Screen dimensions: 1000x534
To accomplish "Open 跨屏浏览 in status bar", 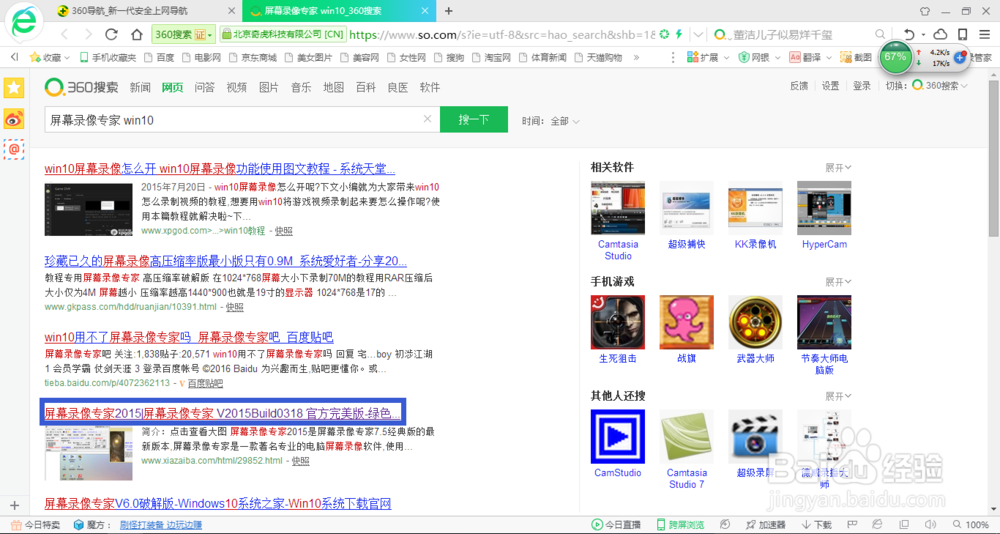I will [680, 524].
